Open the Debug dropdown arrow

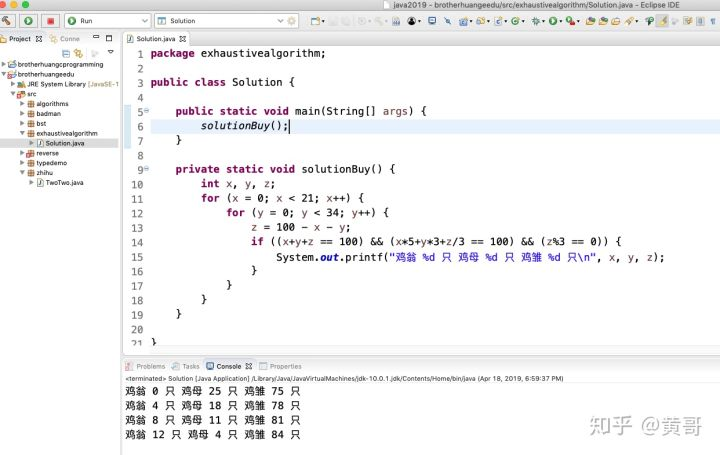click(543, 21)
